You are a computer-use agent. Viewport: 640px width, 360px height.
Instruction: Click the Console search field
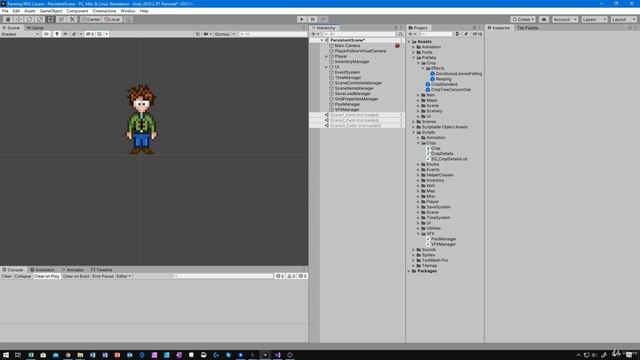(x=223, y=276)
